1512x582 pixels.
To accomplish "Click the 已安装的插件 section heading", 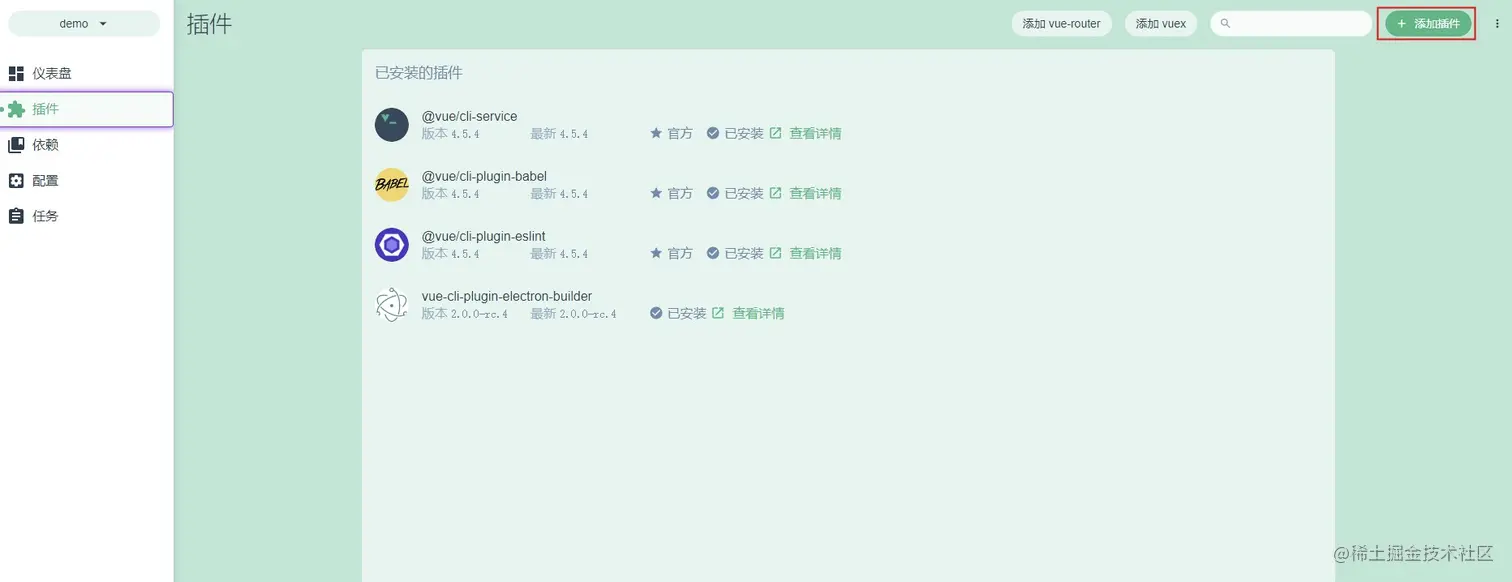I will [419, 73].
